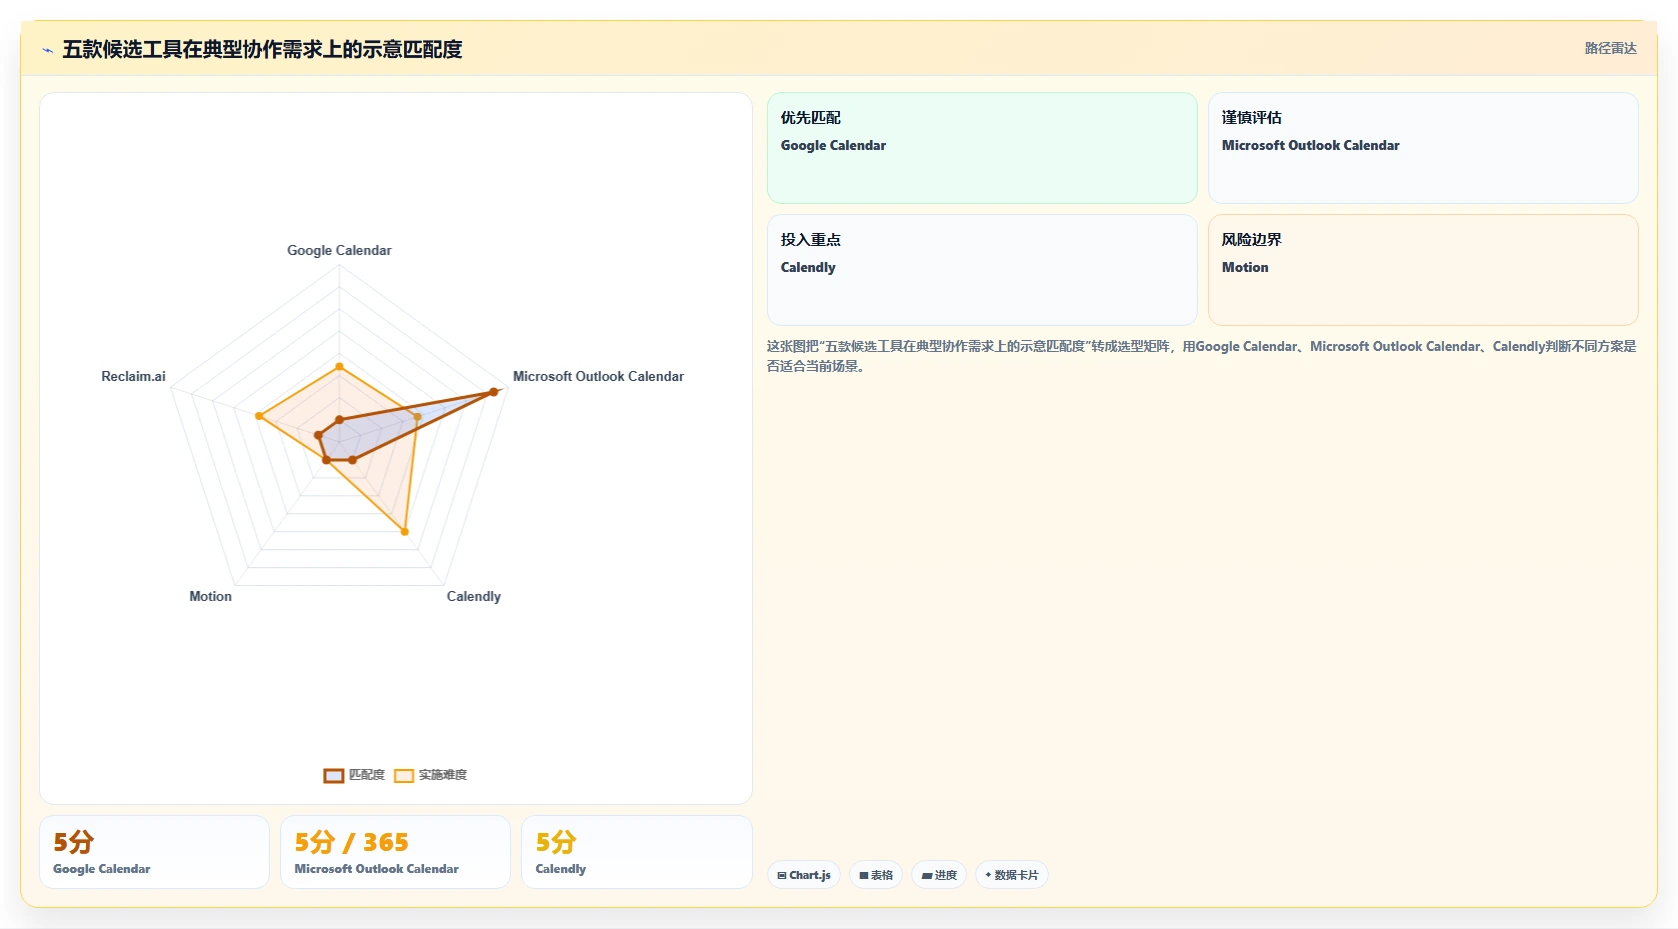Image resolution: width=1678 pixels, height=929 pixels.
Task: Click the 匹配度 legend color swatch
Action: pyautogui.click(x=333, y=775)
